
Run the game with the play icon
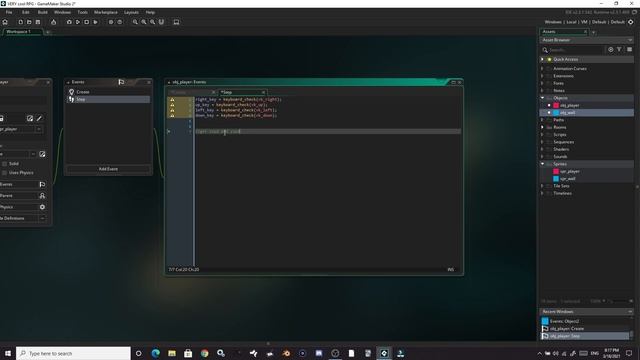78,22
